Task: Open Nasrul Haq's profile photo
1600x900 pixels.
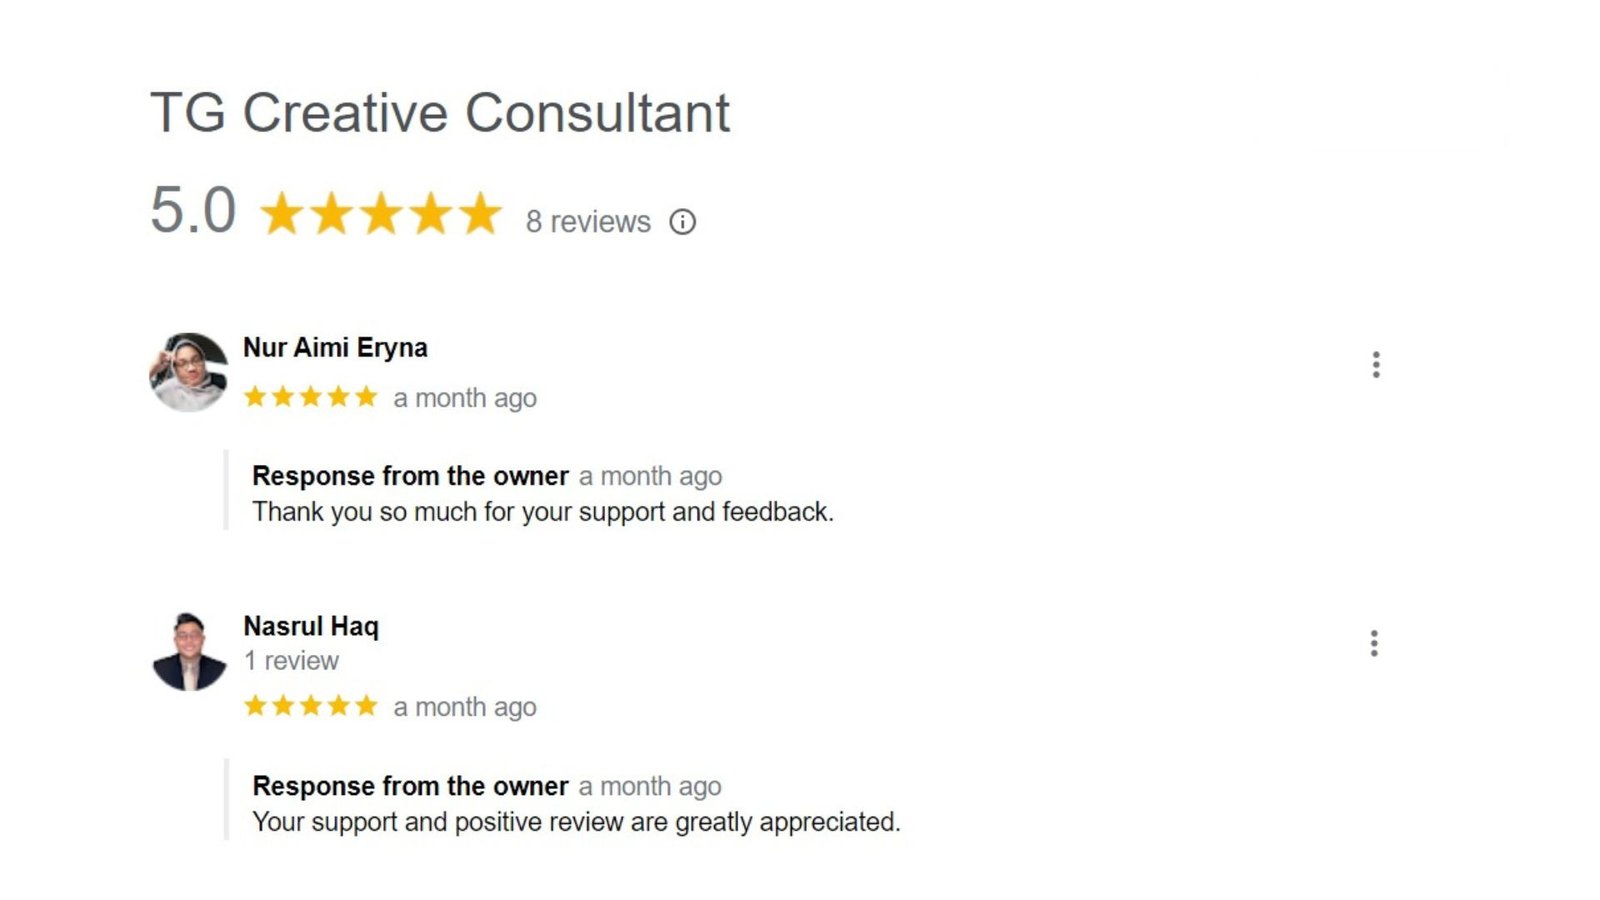Action: pyautogui.click(x=189, y=651)
